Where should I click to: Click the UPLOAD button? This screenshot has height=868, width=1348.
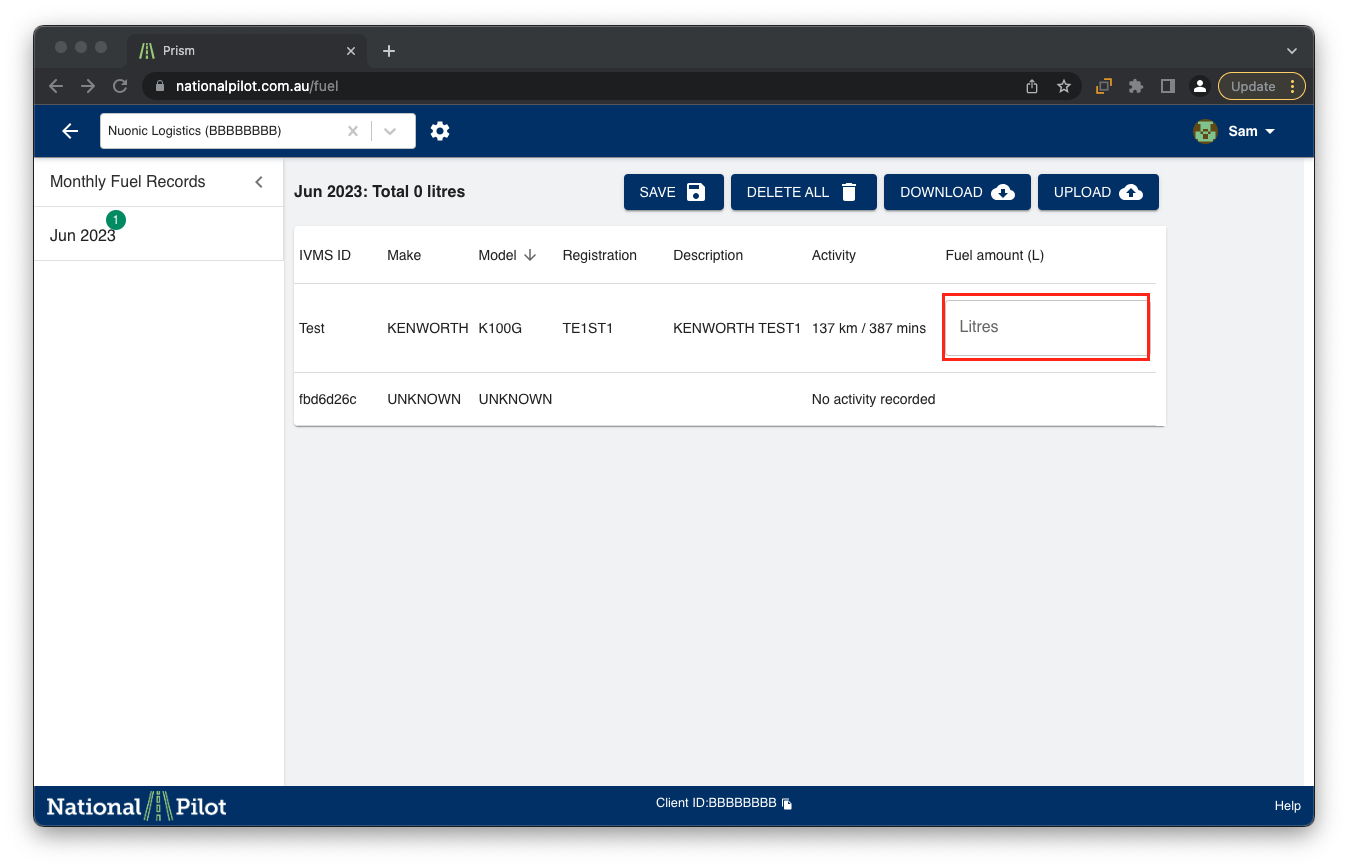1097,192
